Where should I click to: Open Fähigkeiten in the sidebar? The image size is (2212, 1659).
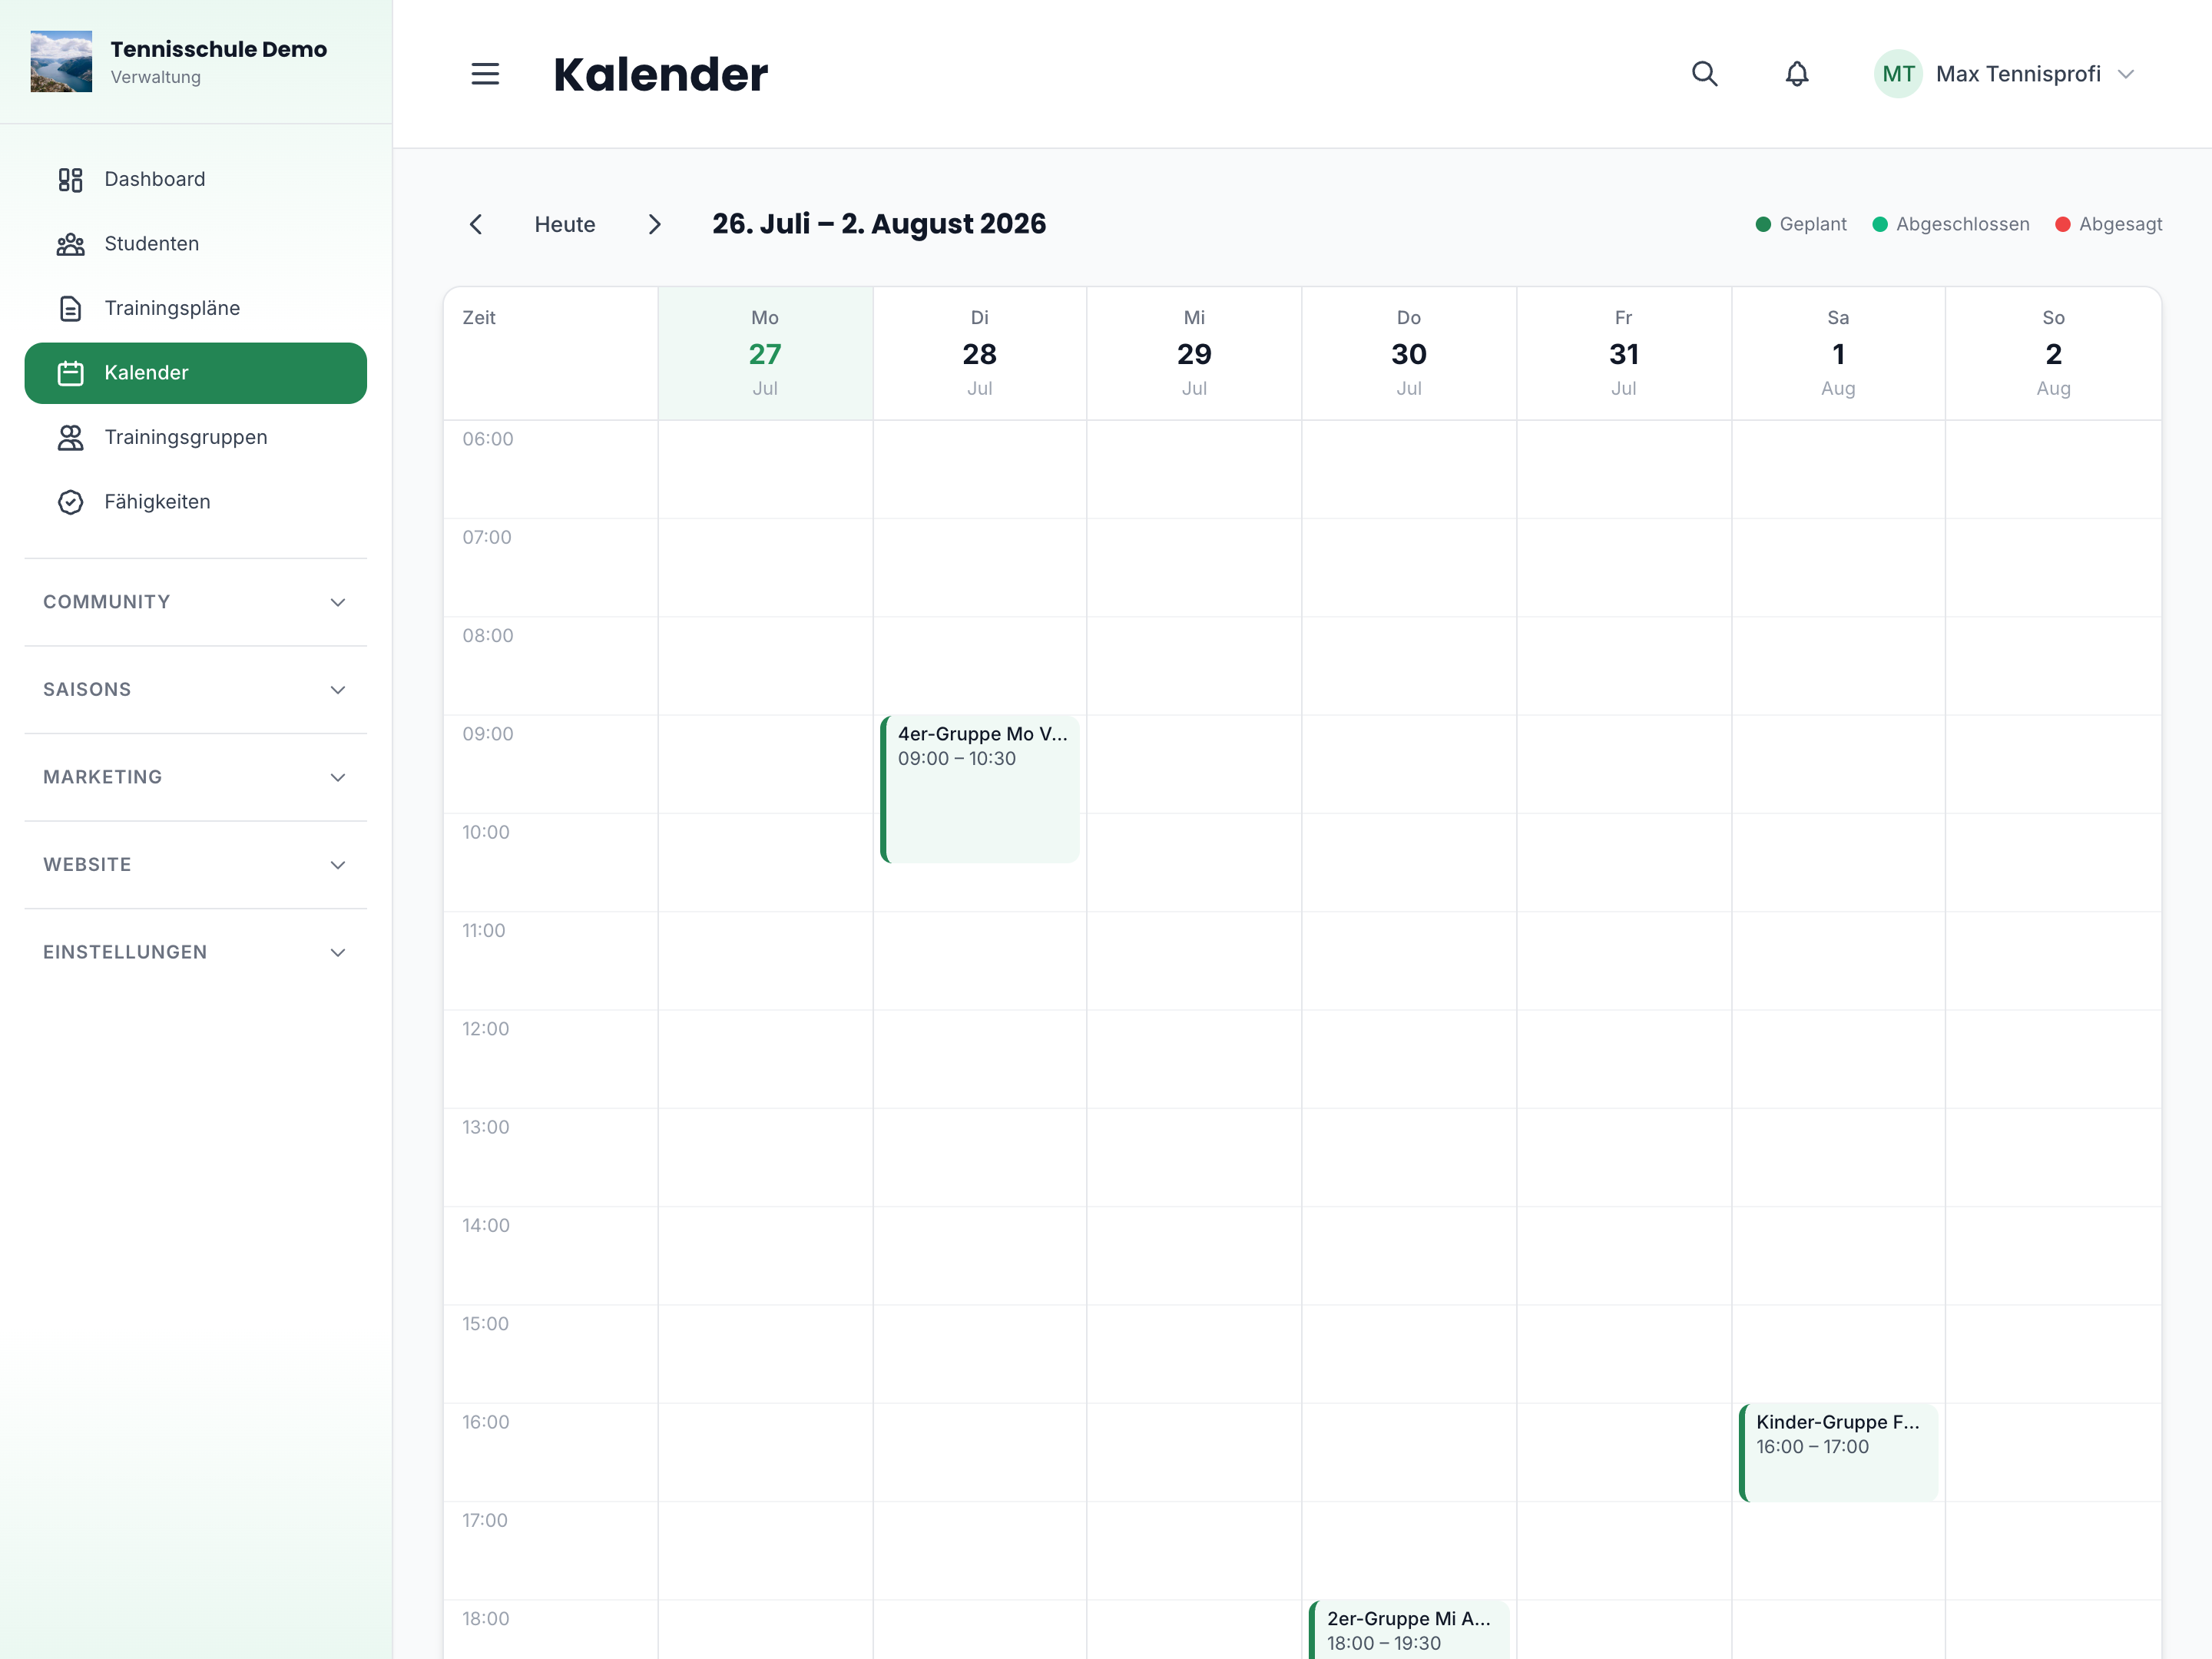coord(196,502)
